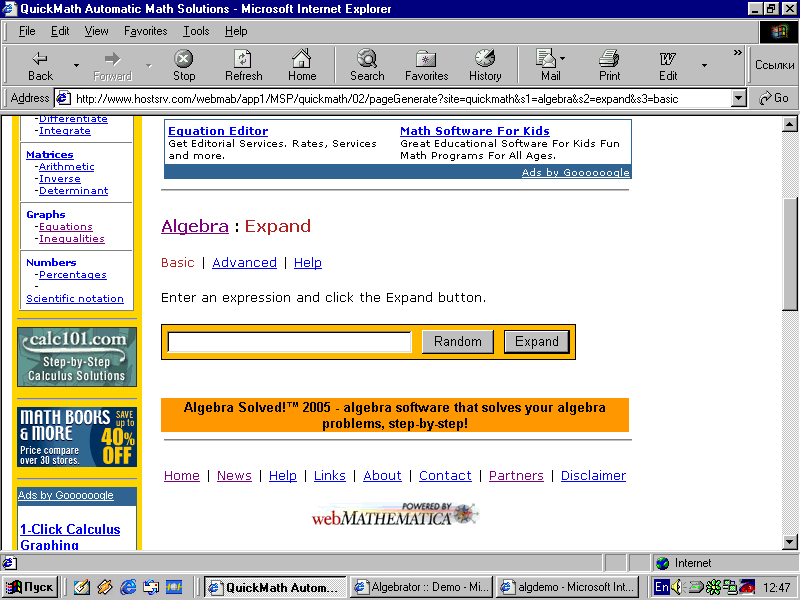Viewport: 800px width, 600px height.
Task: Open the Search pane toolbar icon
Action: point(367,65)
